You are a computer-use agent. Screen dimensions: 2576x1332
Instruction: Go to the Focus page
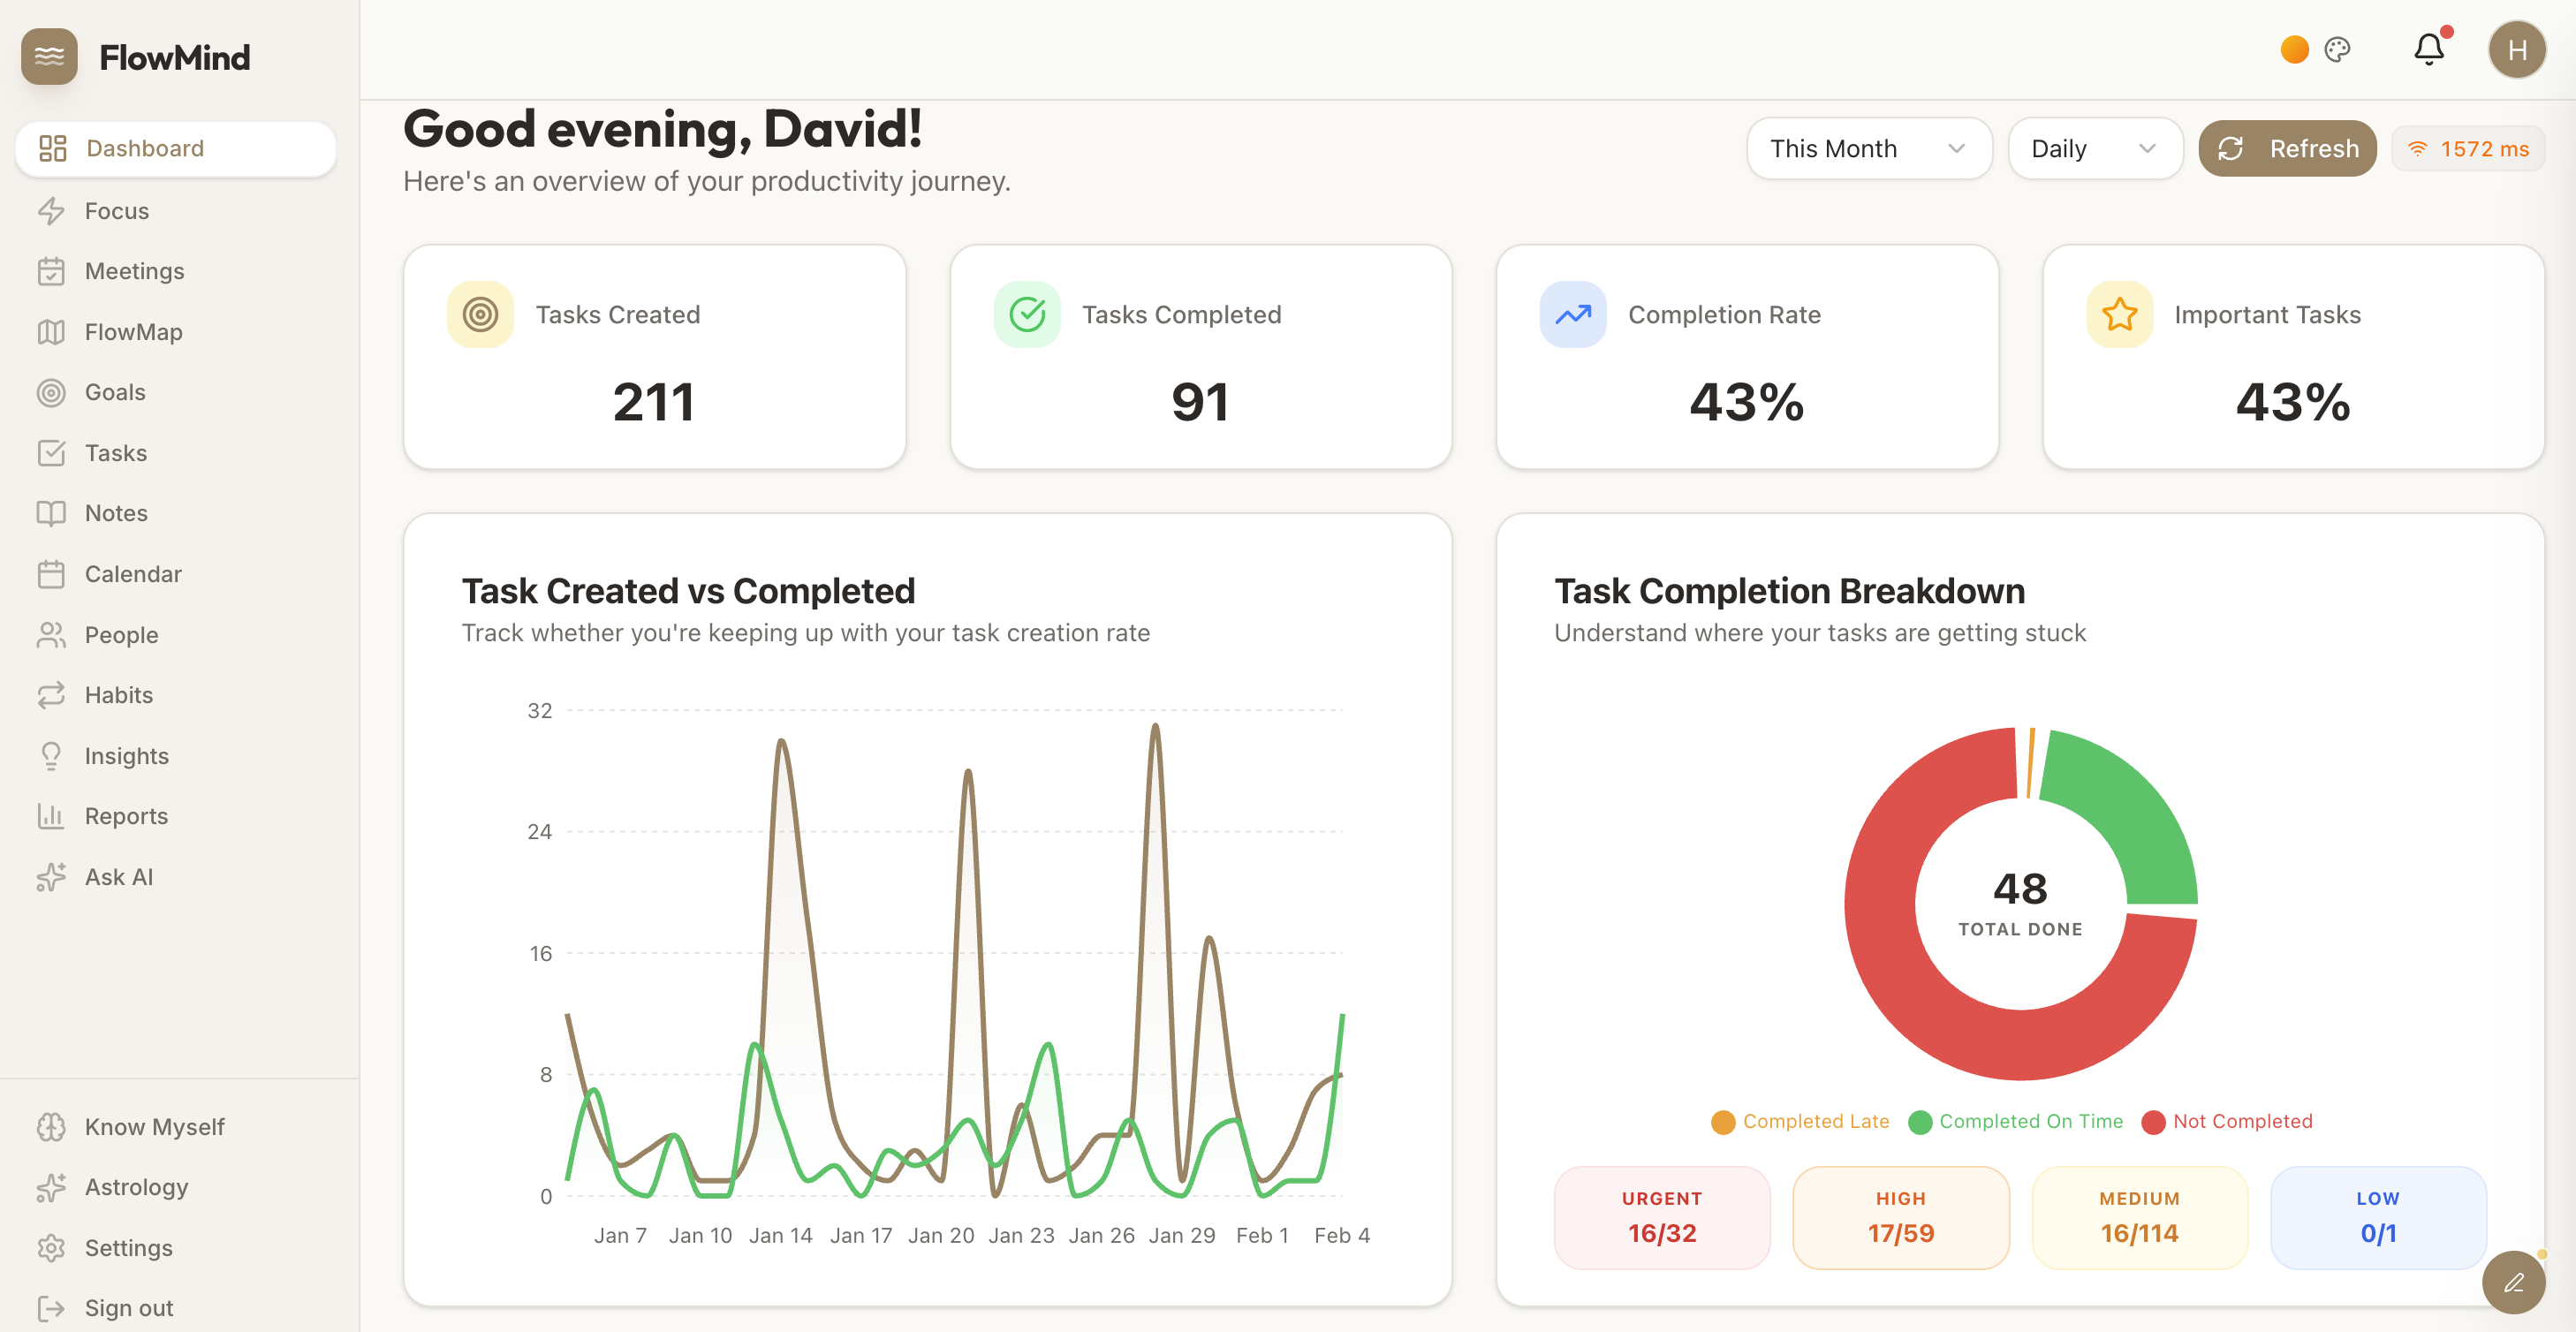point(116,211)
